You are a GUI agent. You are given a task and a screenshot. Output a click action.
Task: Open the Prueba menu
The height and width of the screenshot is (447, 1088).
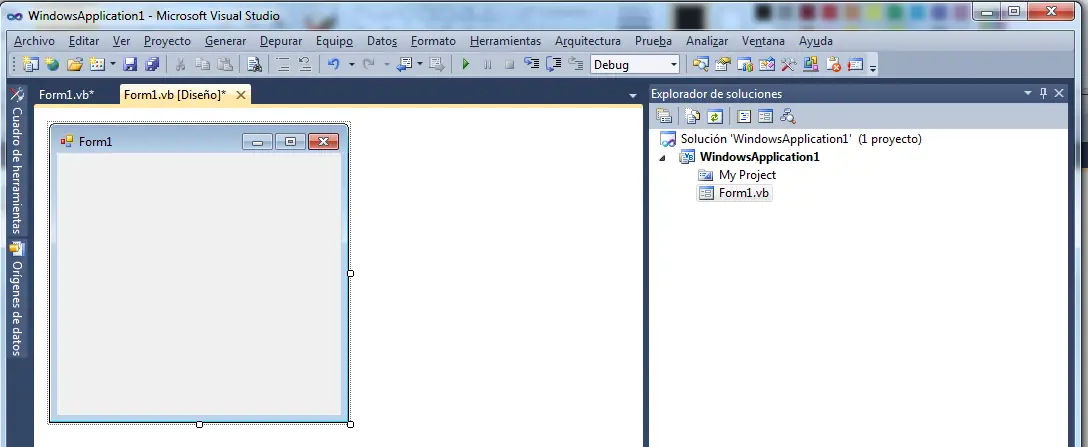[654, 41]
